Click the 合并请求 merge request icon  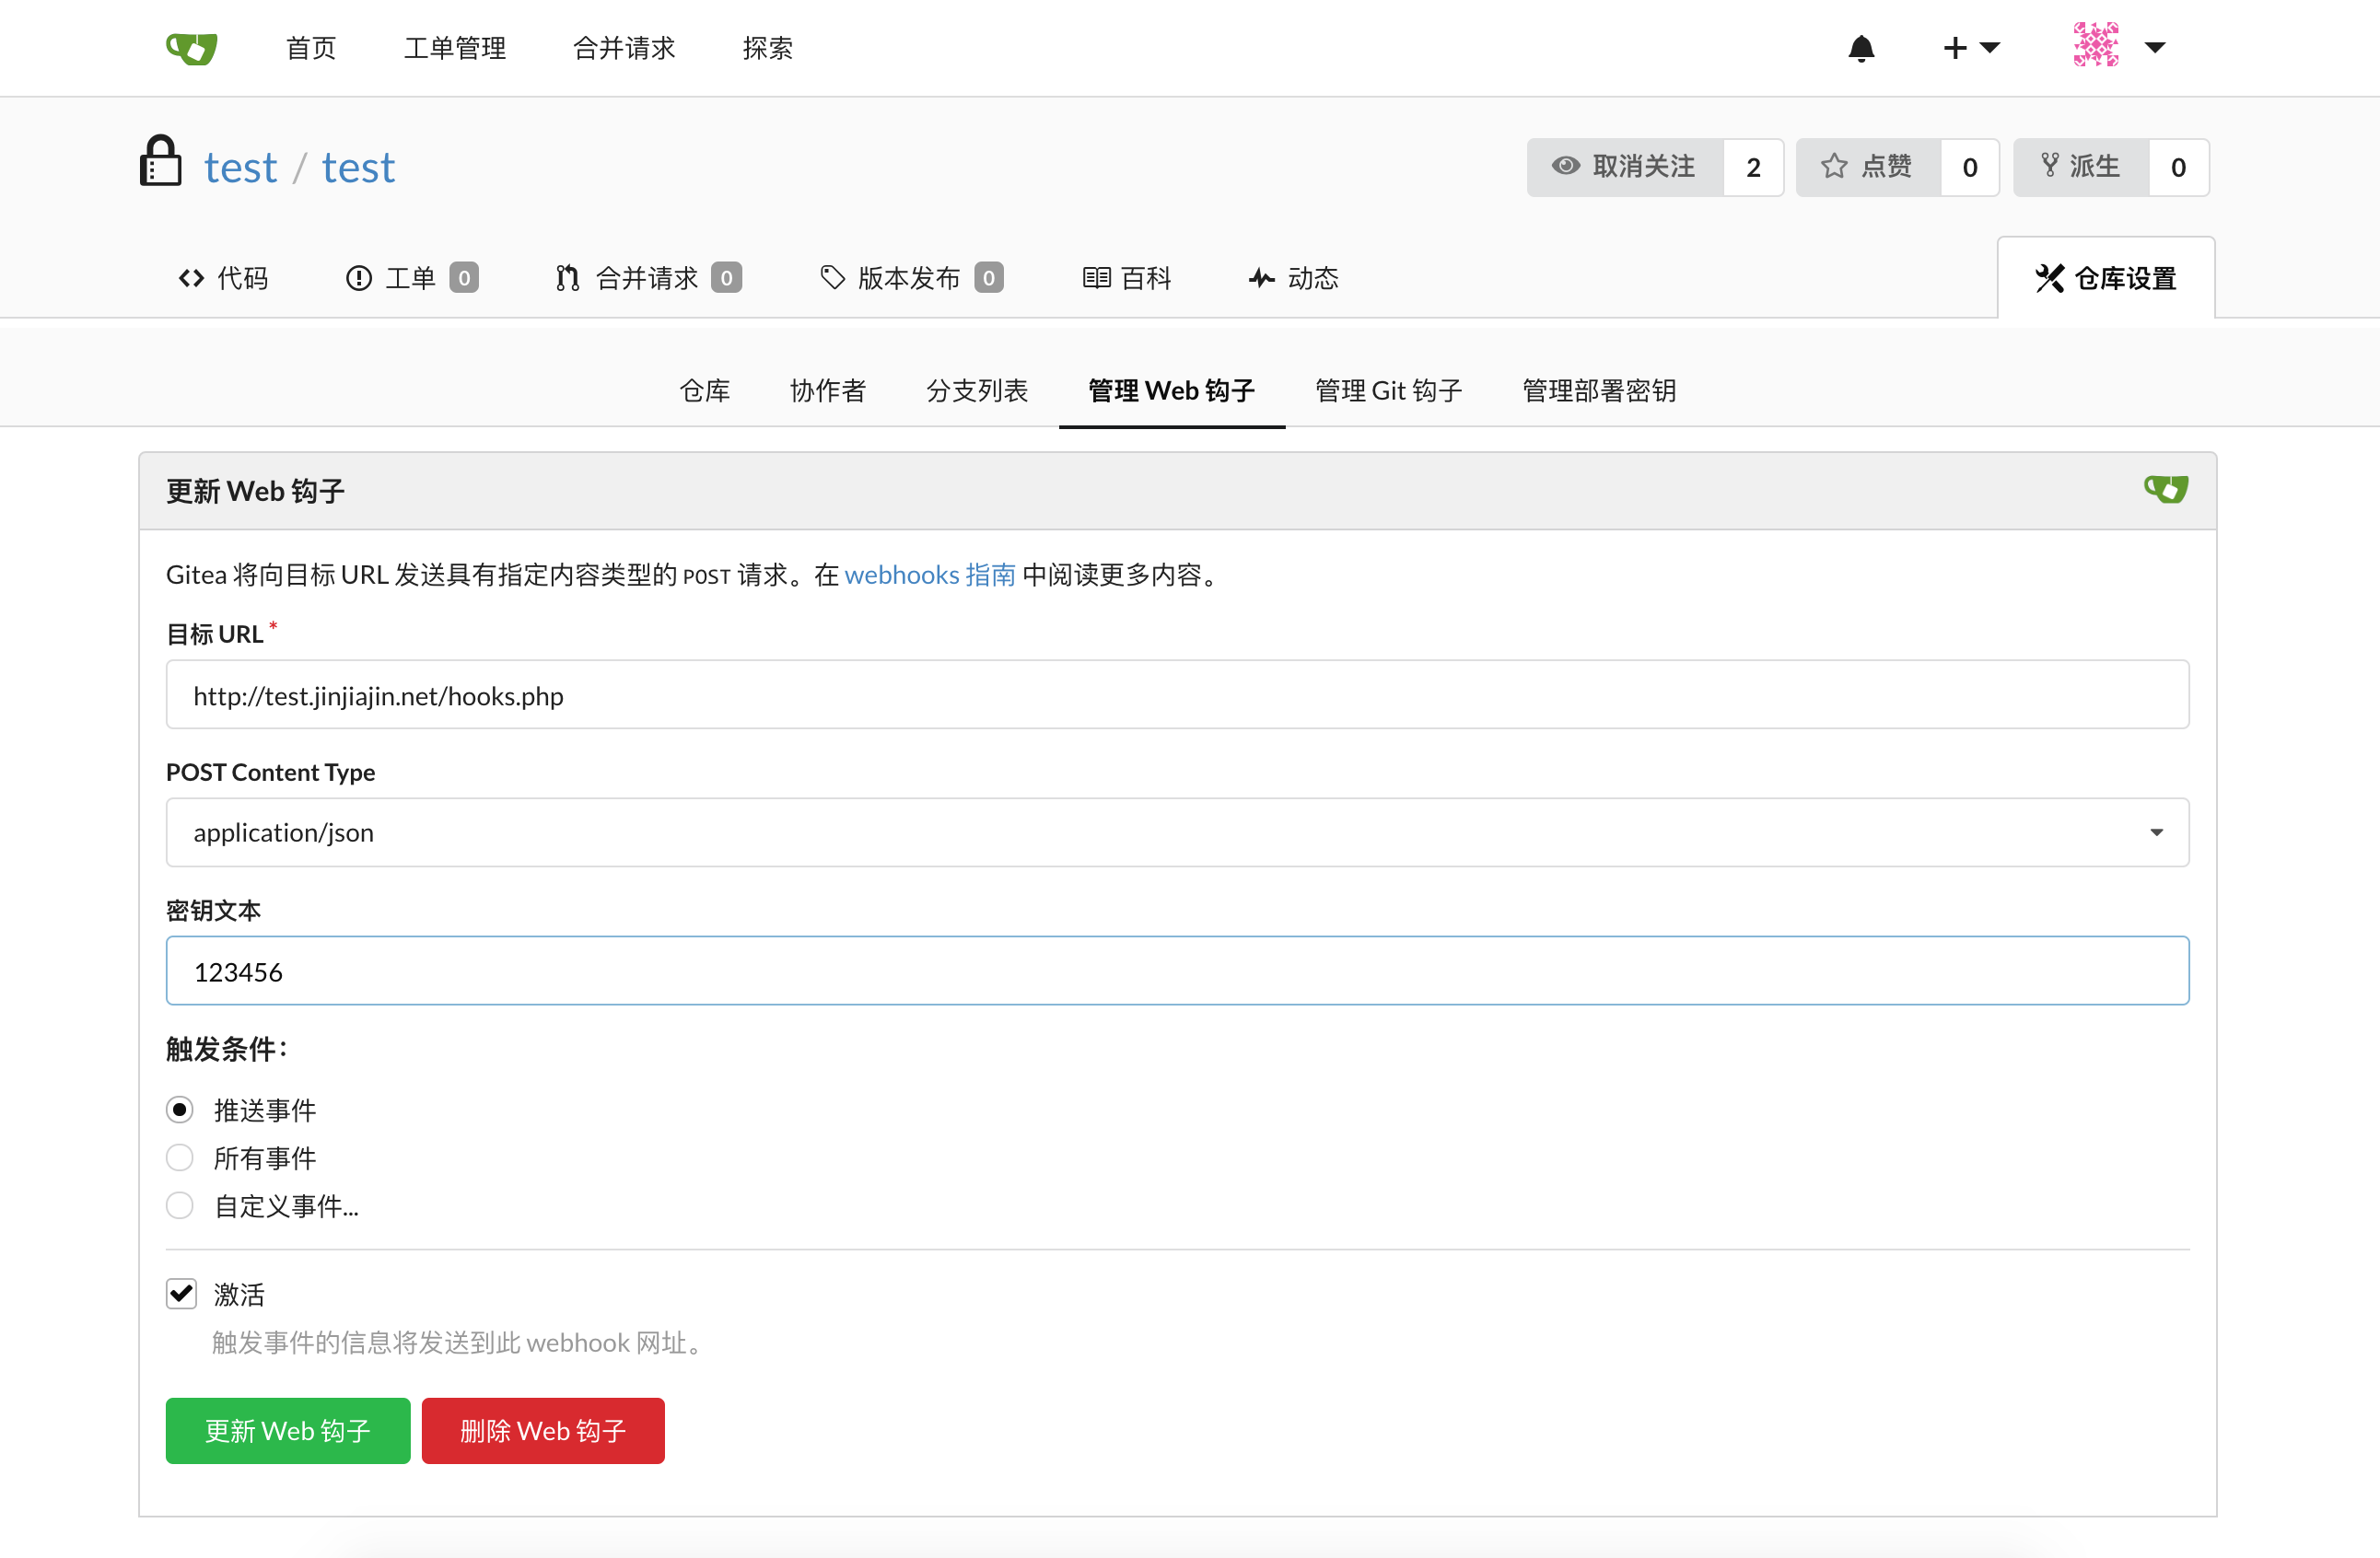coord(567,278)
